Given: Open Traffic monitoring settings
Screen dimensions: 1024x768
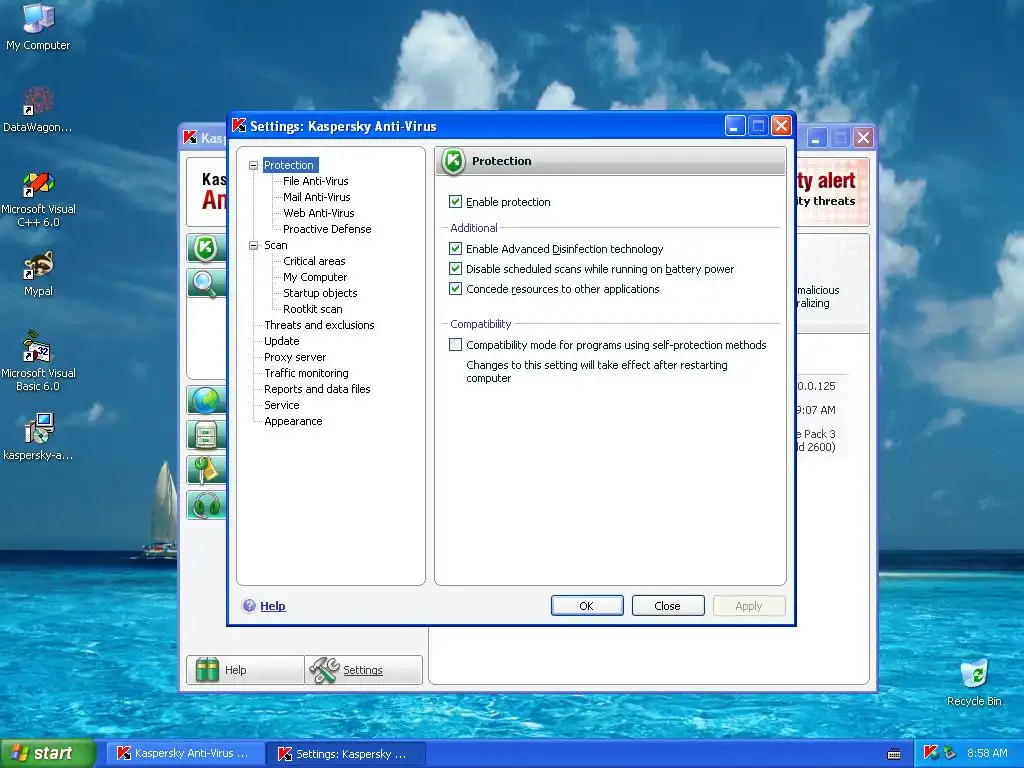Looking at the screenshot, I should 306,373.
